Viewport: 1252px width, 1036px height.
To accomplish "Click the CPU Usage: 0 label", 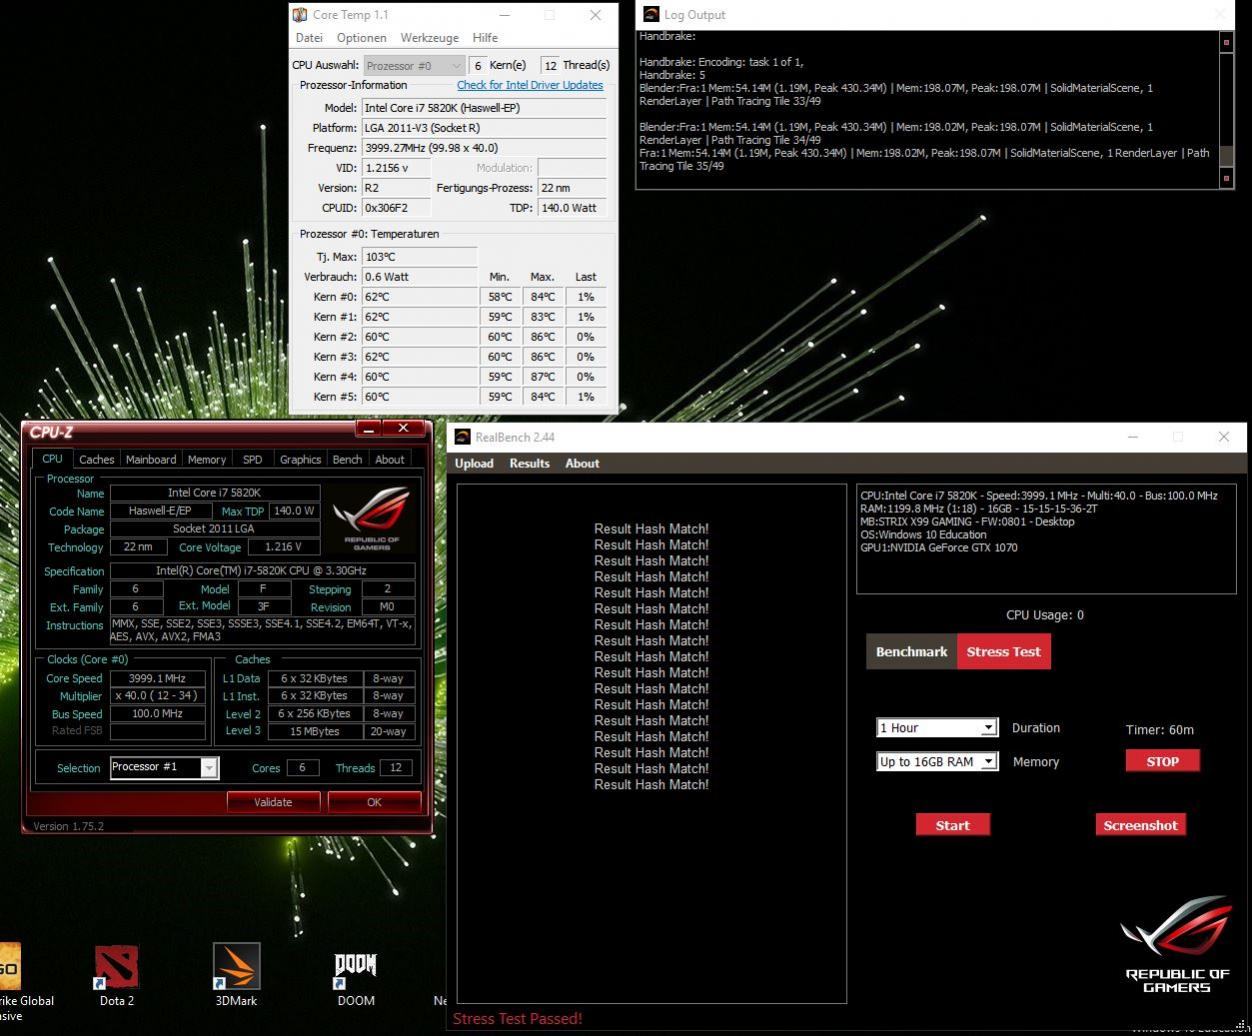I will 1044,615.
